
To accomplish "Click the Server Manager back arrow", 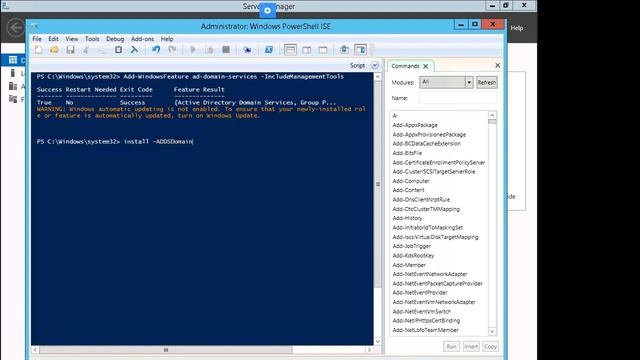I will pyautogui.click(x=16, y=28).
